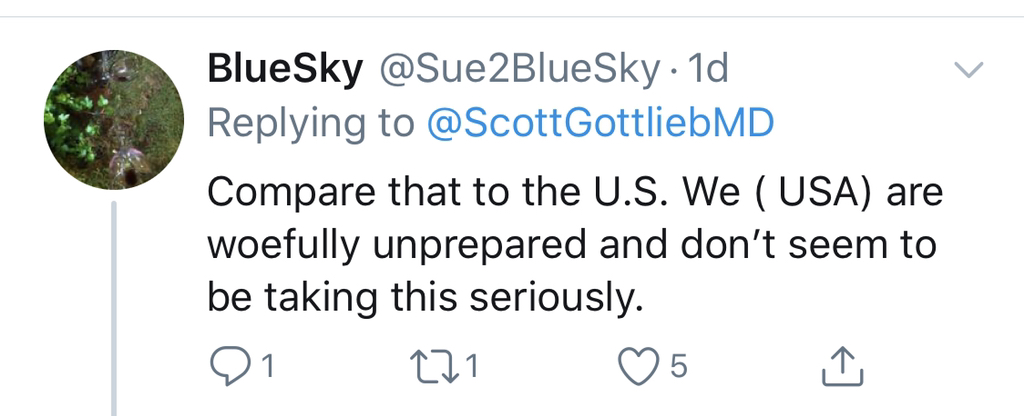Viewport: 1024px width, 416px height.
Task: Click the 1d timestamp
Action: [x=709, y=70]
